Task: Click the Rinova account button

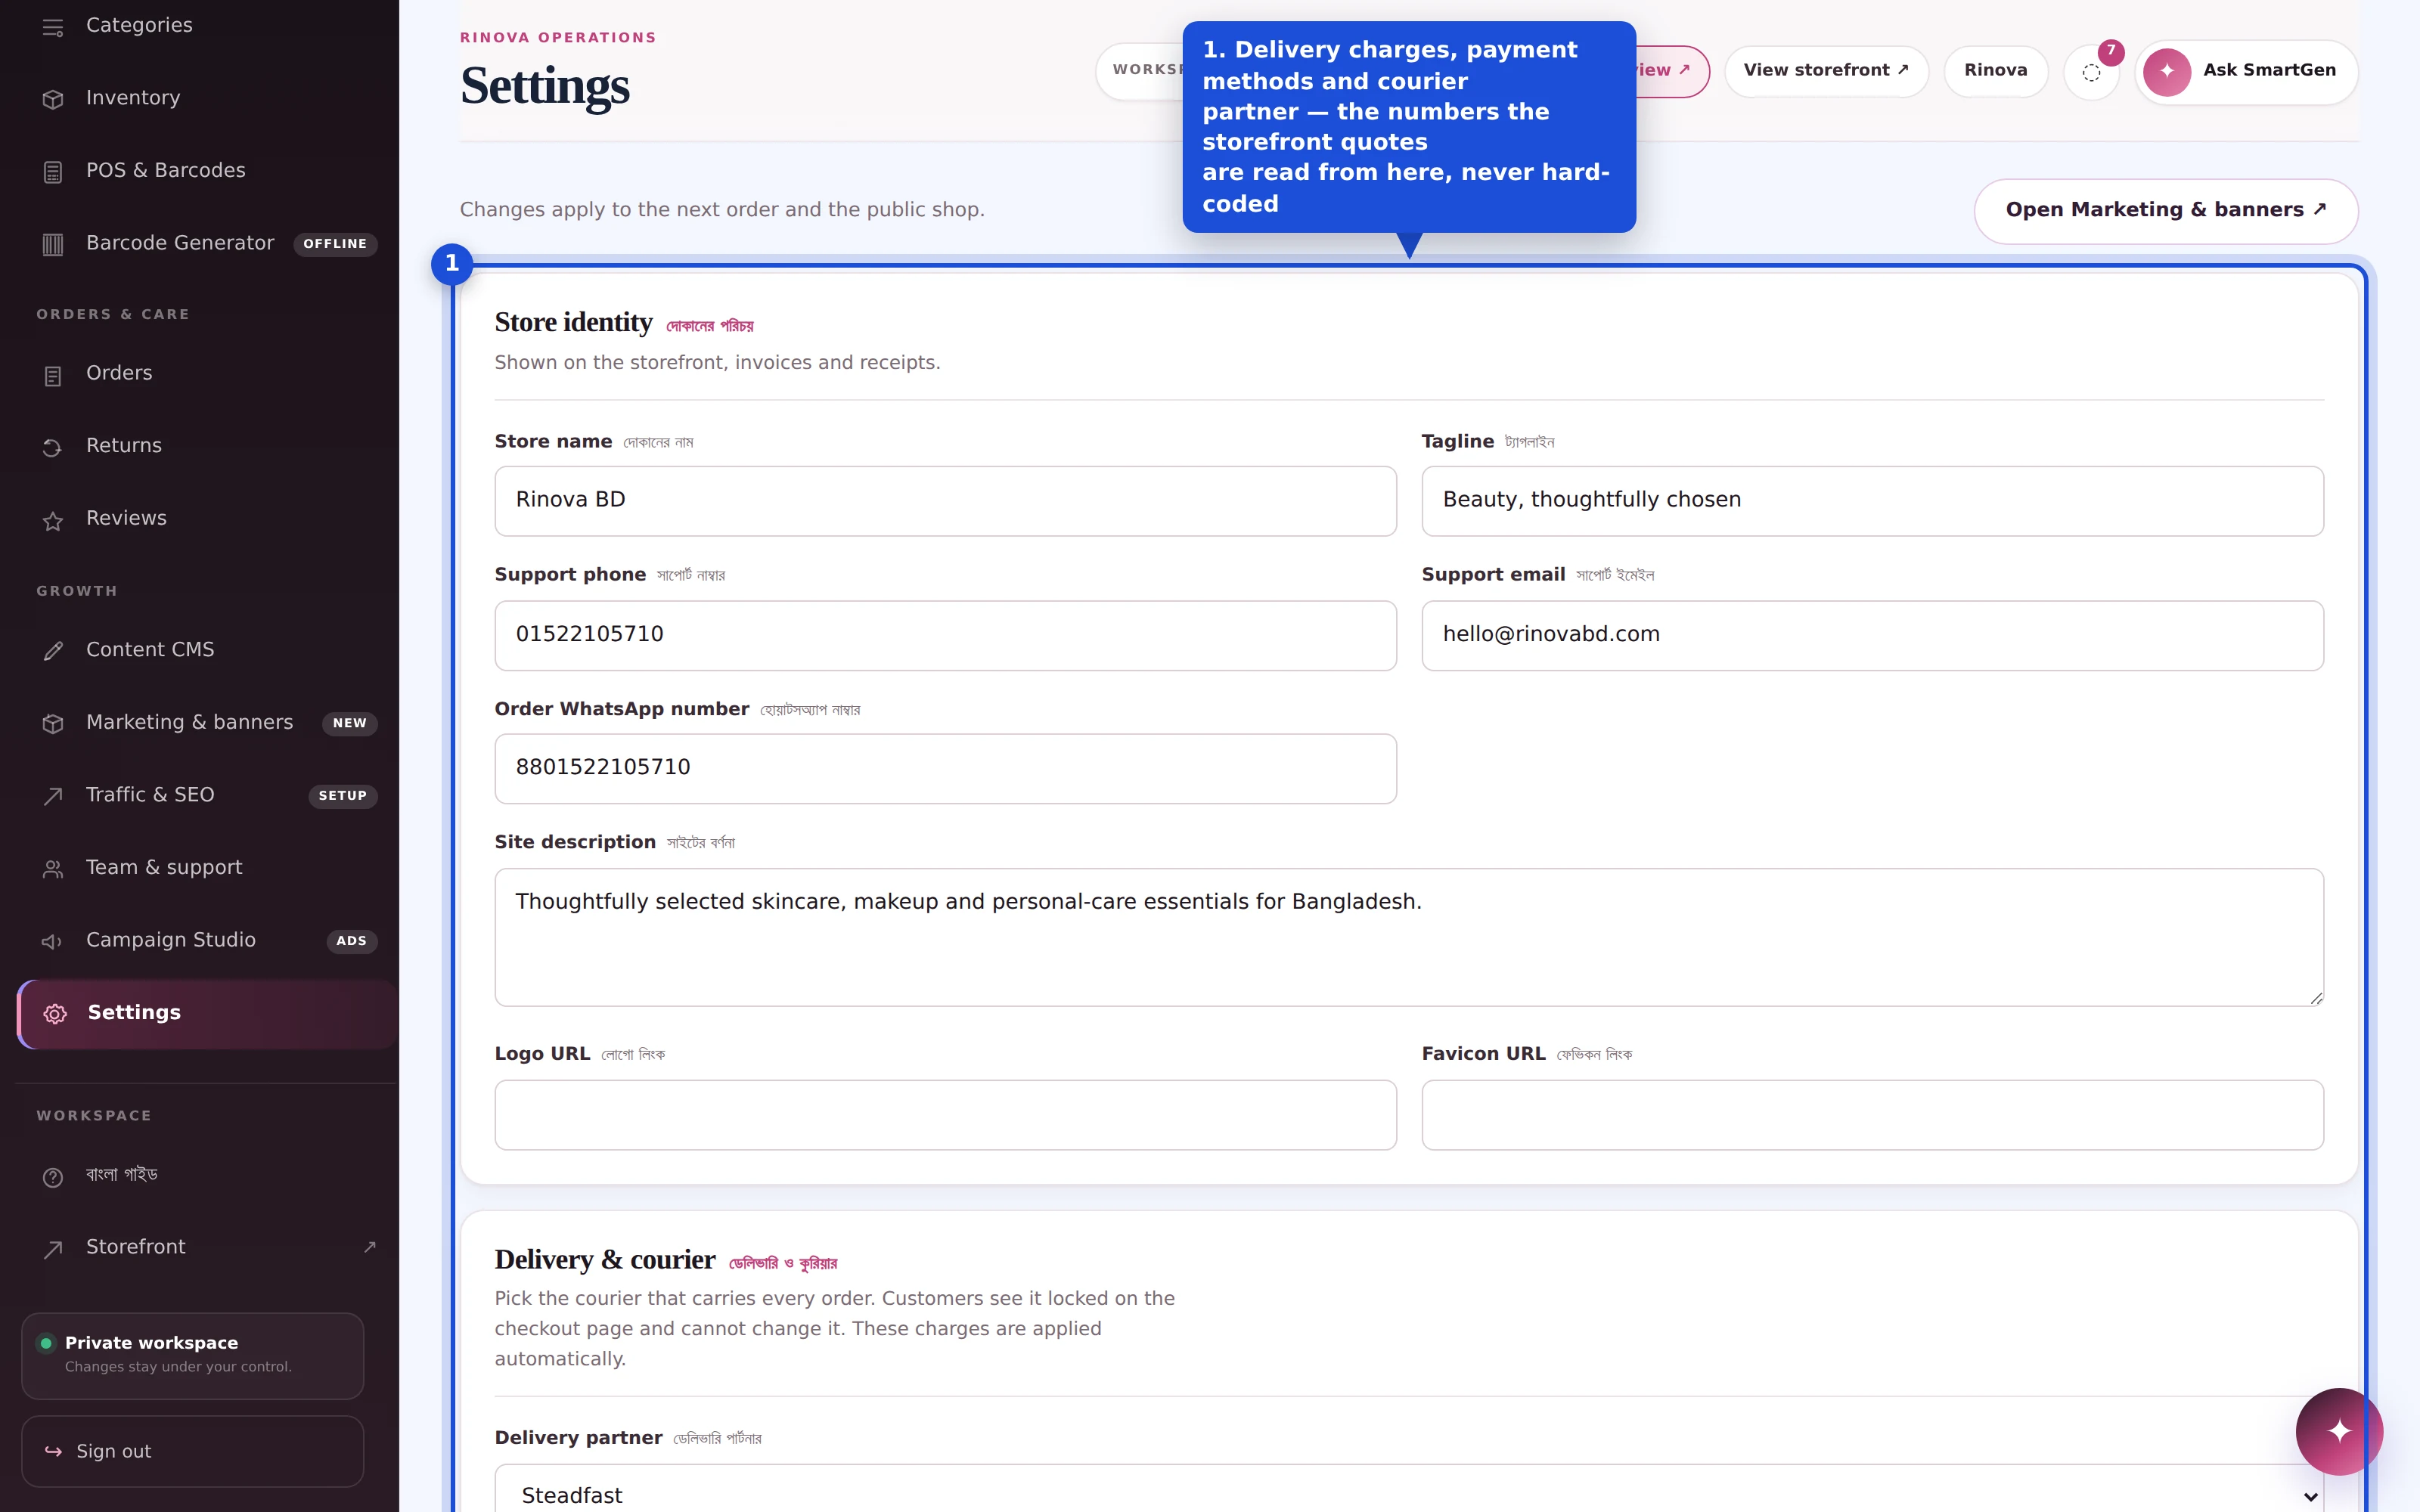Action: click(1996, 71)
